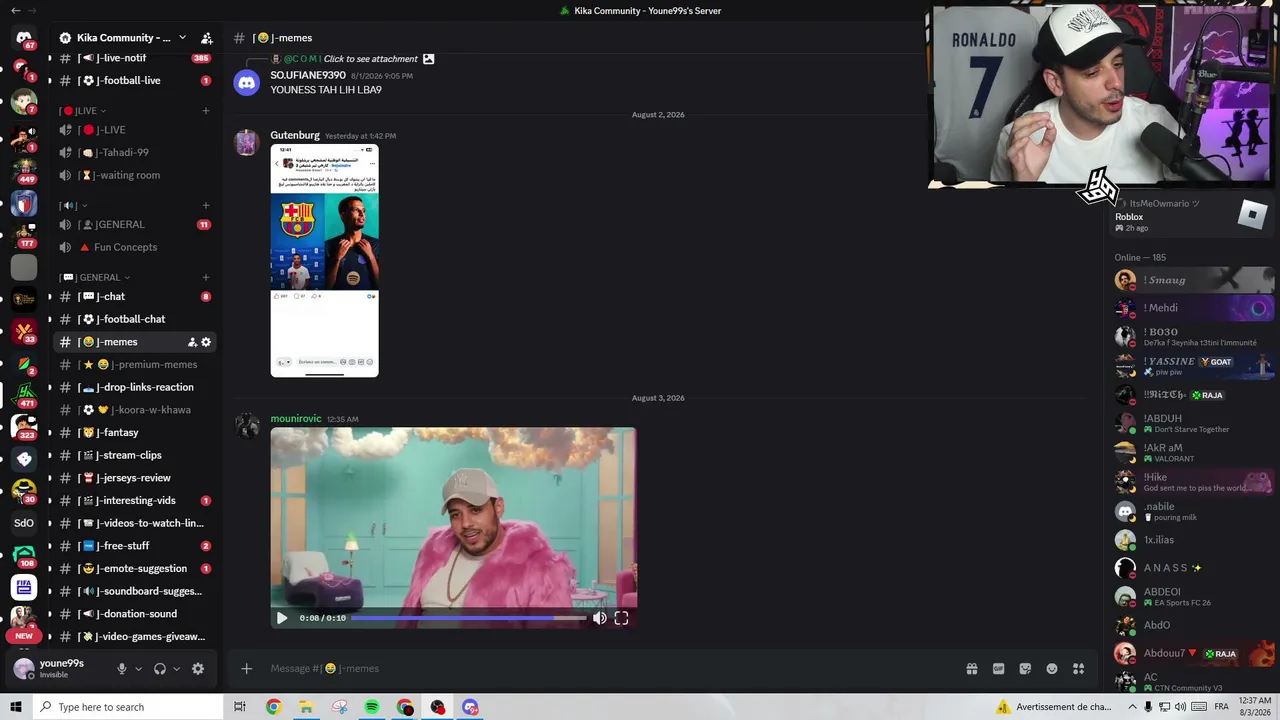The image size is (1280, 720).
Task: Open Kika Community server dropdown menu
Action: click(182, 38)
